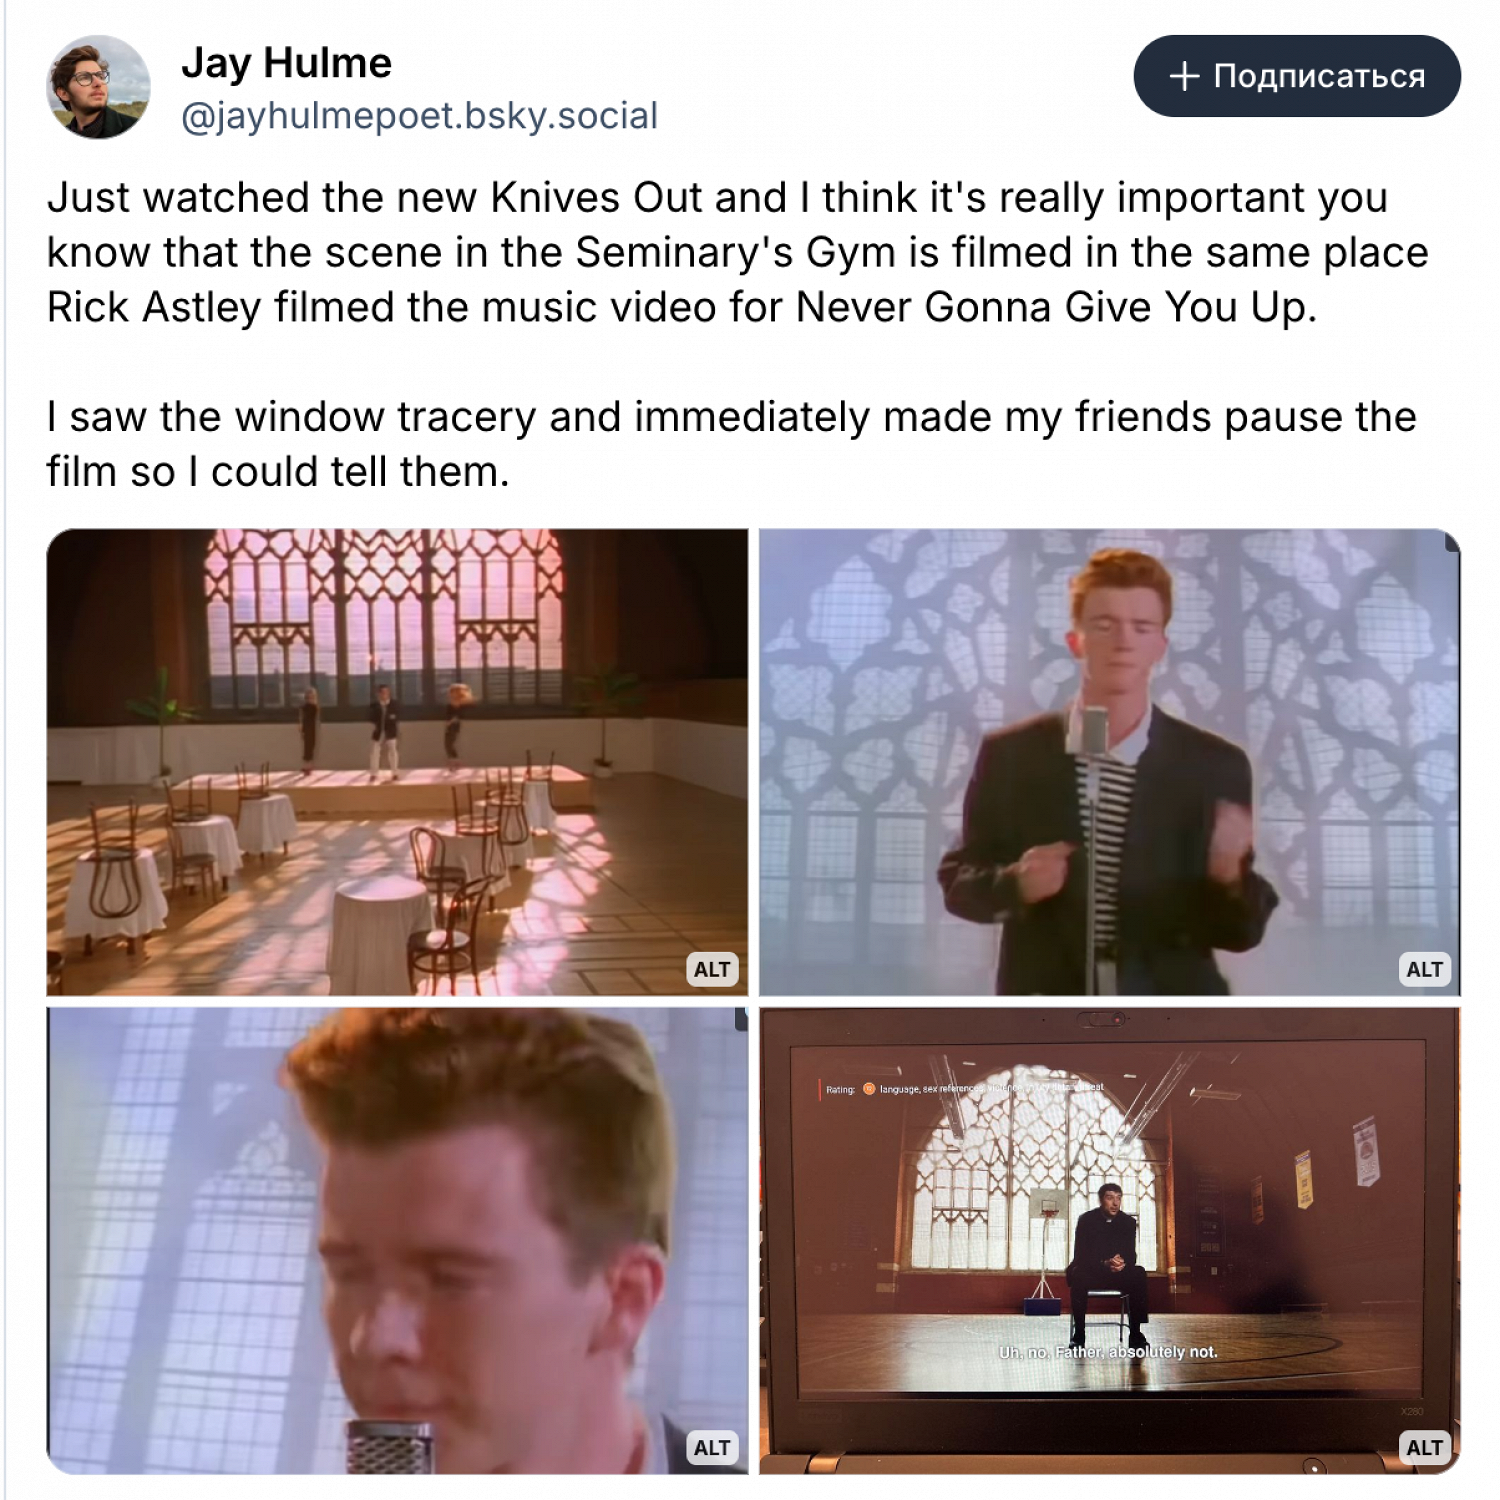Open the Rick Astley microphone stand image
The width and height of the screenshot is (1500, 1500).
(x=1109, y=762)
